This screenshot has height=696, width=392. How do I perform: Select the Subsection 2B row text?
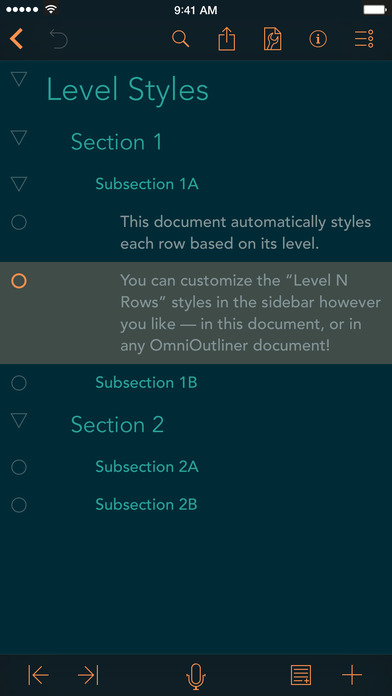146,505
